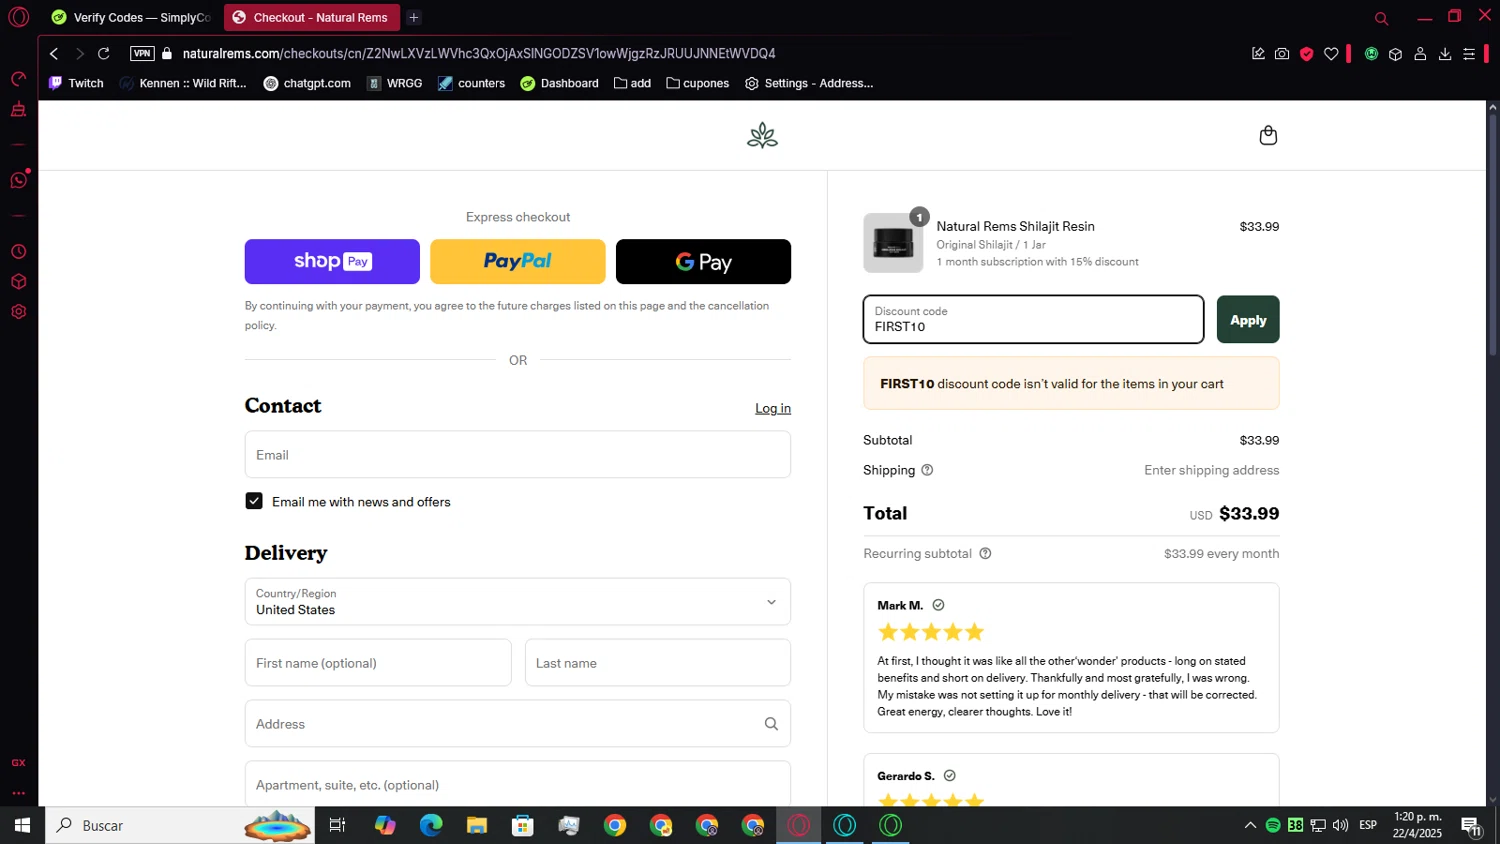
Task: Bookmark the page with the heart icon
Action: 1331,54
